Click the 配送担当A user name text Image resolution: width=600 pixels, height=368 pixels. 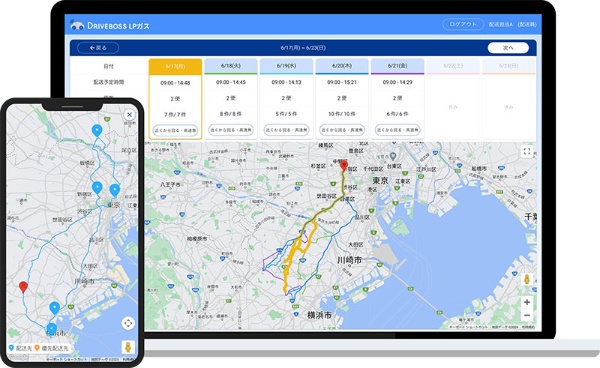click(x=501, y=24)
